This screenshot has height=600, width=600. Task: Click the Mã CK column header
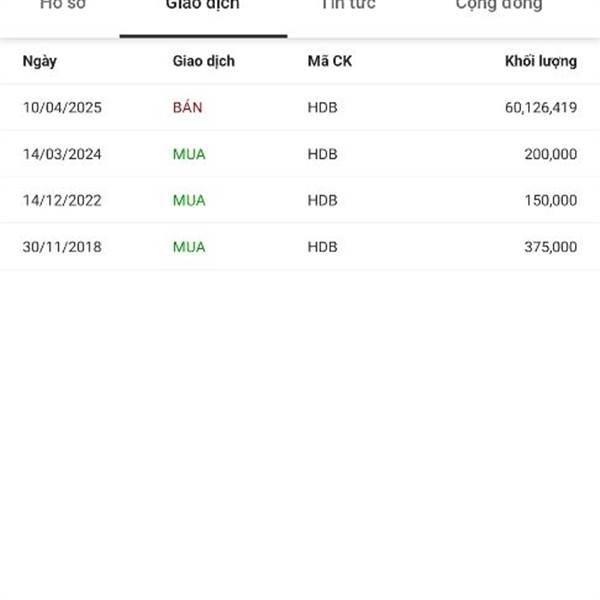coord(330,61)
